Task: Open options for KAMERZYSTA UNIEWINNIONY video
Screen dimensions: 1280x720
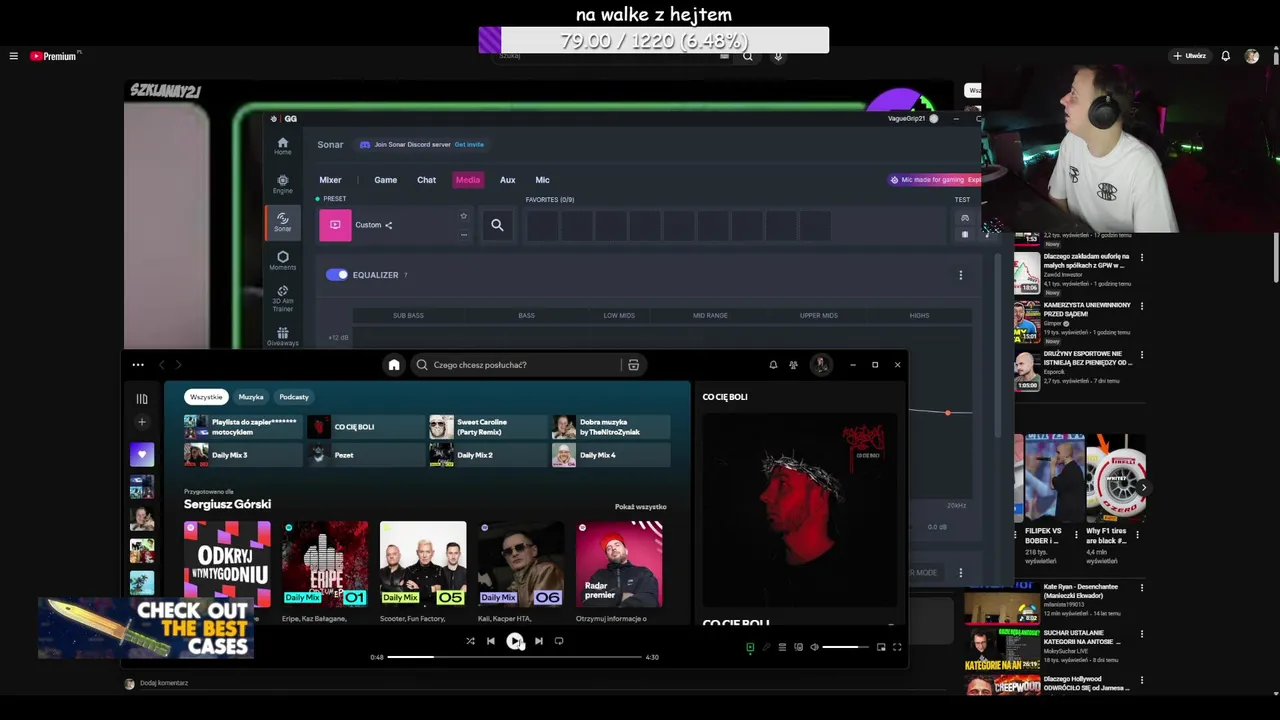Action: coord(1141,306)
